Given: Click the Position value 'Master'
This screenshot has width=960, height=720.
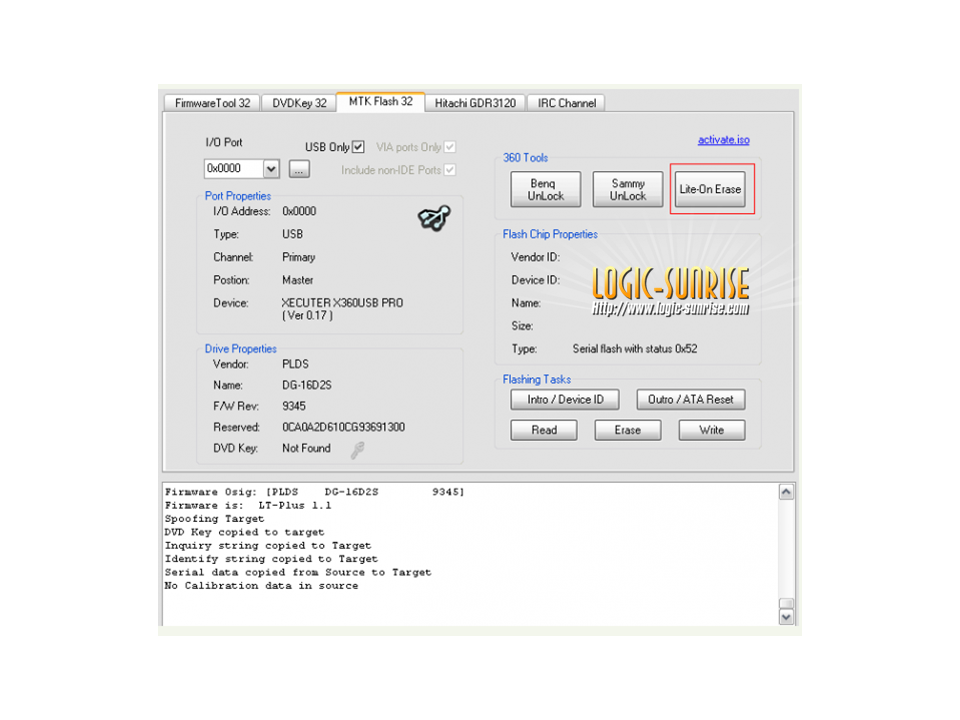Looking at the screenshot, I should pos(298,280).
